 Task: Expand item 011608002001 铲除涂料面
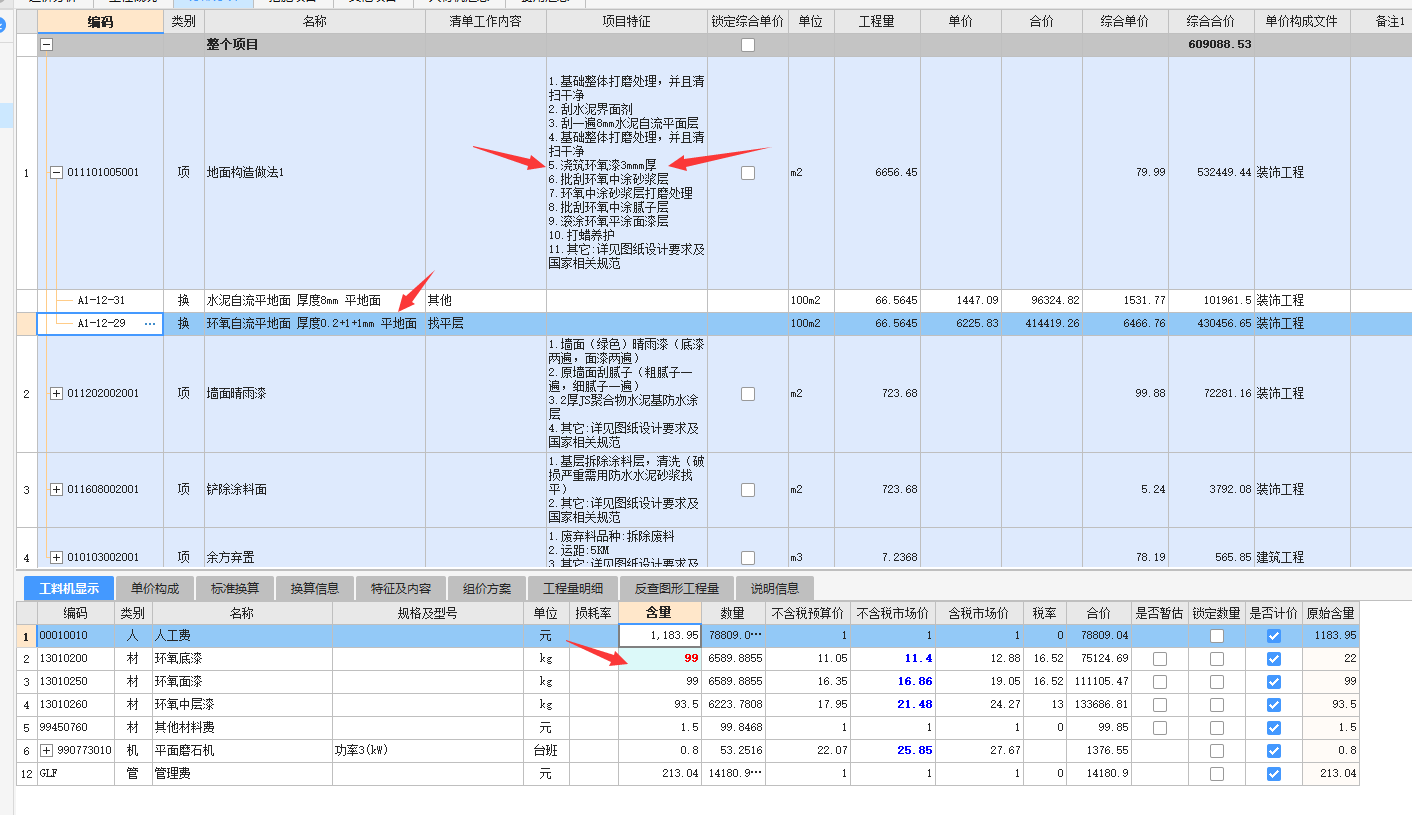coord(56,490)
